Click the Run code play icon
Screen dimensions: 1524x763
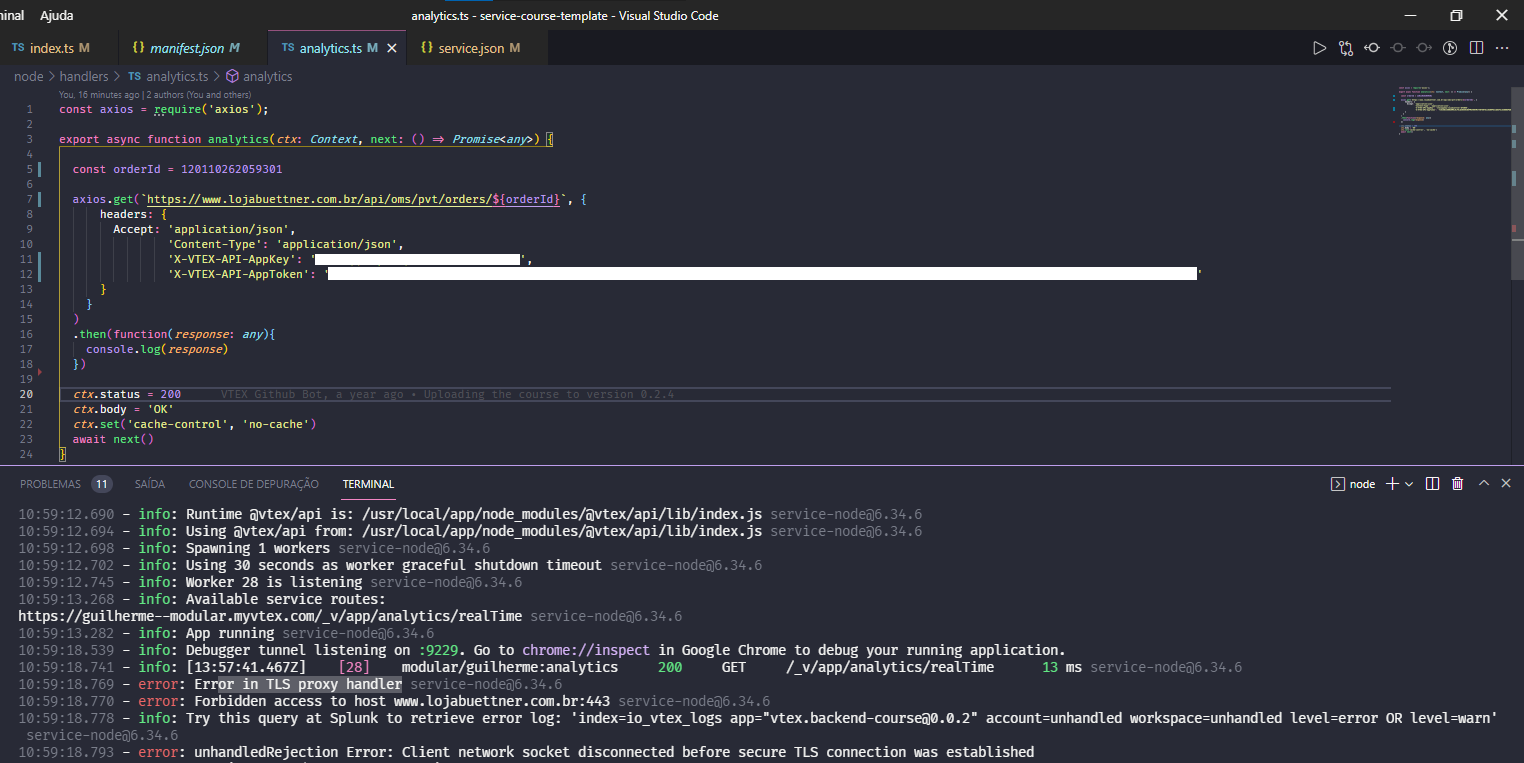(x=1319, y=48)
